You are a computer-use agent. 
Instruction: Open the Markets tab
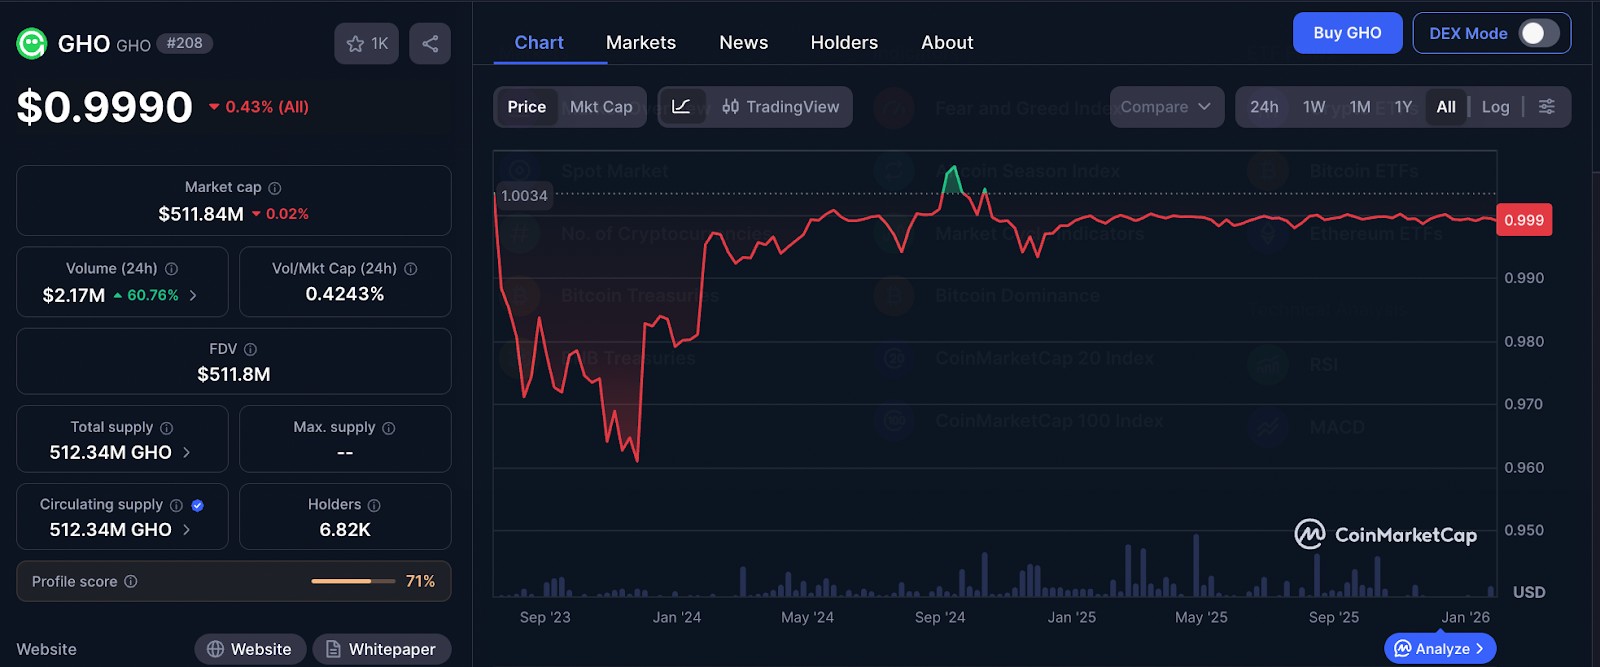click(641, 43)
